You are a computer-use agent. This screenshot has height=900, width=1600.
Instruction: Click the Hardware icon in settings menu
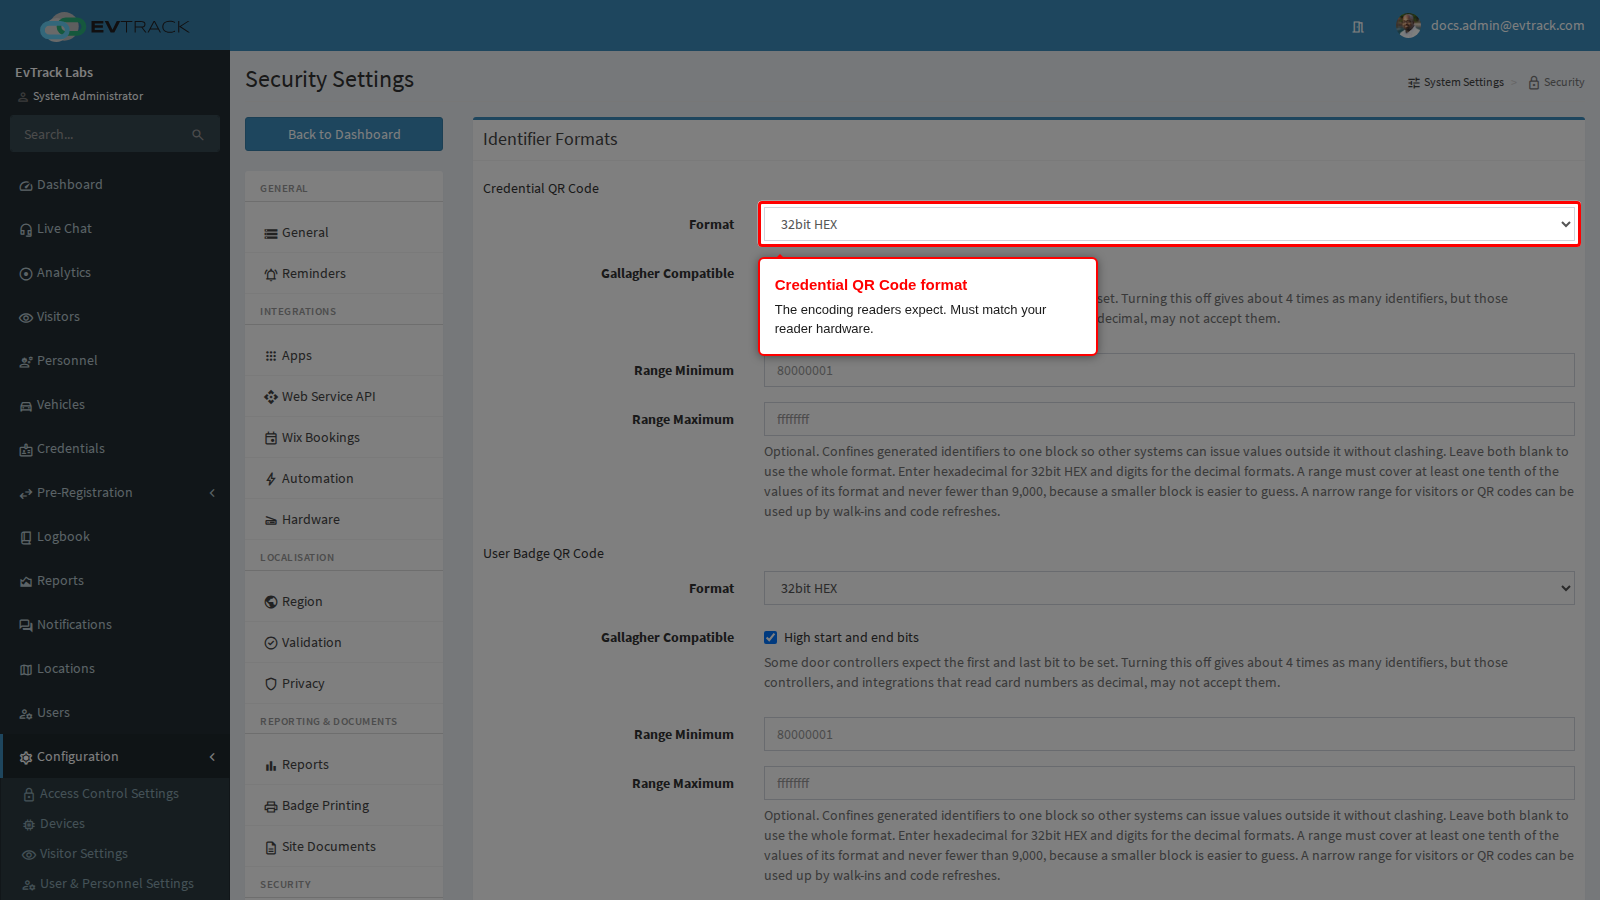tap(271, 520)
